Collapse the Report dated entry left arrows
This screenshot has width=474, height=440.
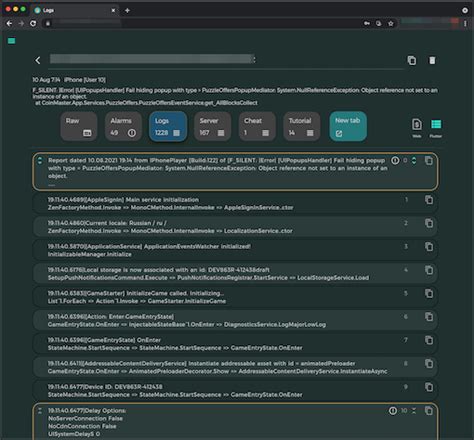pyautogui.click(x=40, y=160)
